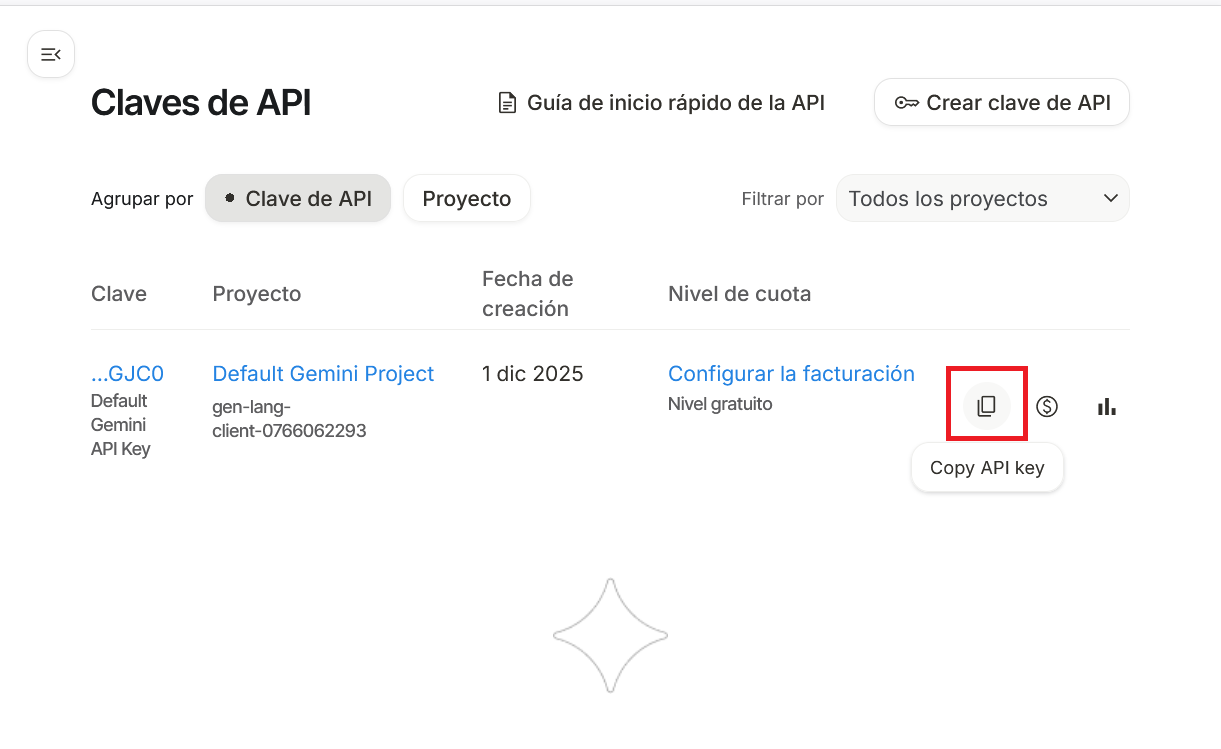View usage with the bar chart icon

(1106, 406)
